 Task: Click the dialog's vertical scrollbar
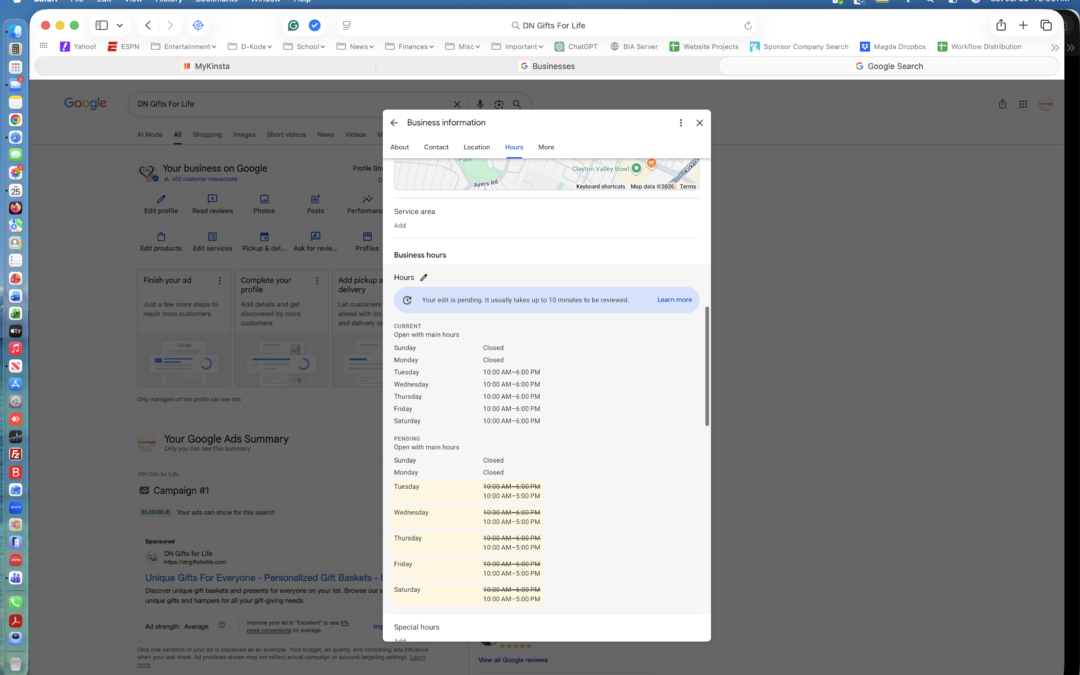[707, 366]
